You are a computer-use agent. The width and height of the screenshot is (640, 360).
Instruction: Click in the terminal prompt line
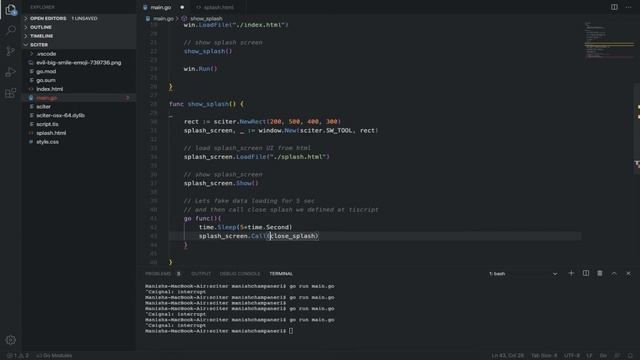point(219,331)
